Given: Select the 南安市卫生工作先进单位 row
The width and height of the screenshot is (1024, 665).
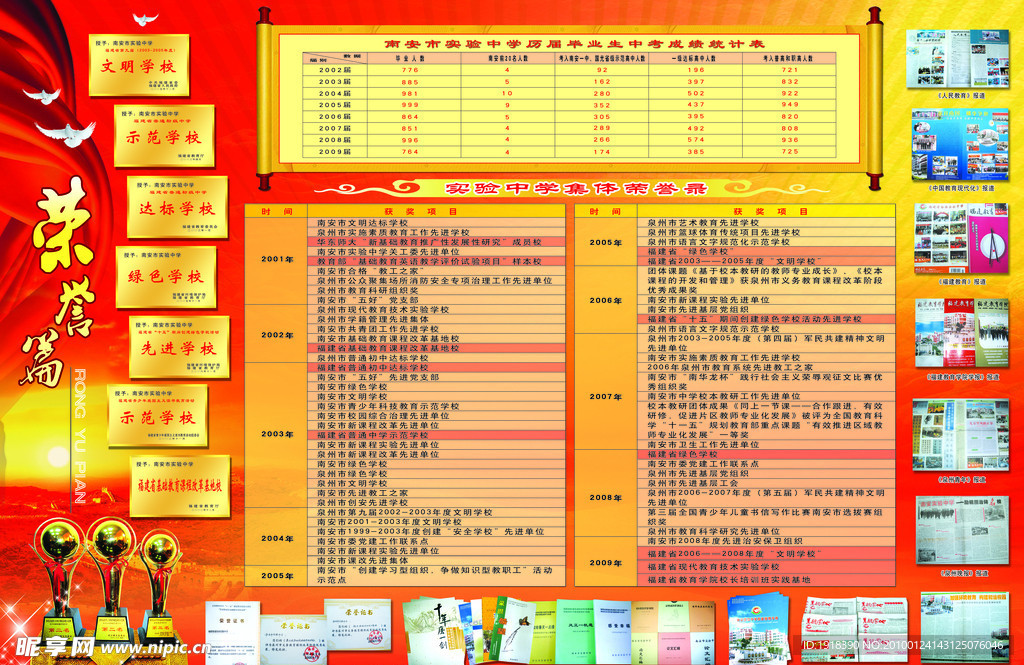Looking at the screenshot, I should 766,445.
